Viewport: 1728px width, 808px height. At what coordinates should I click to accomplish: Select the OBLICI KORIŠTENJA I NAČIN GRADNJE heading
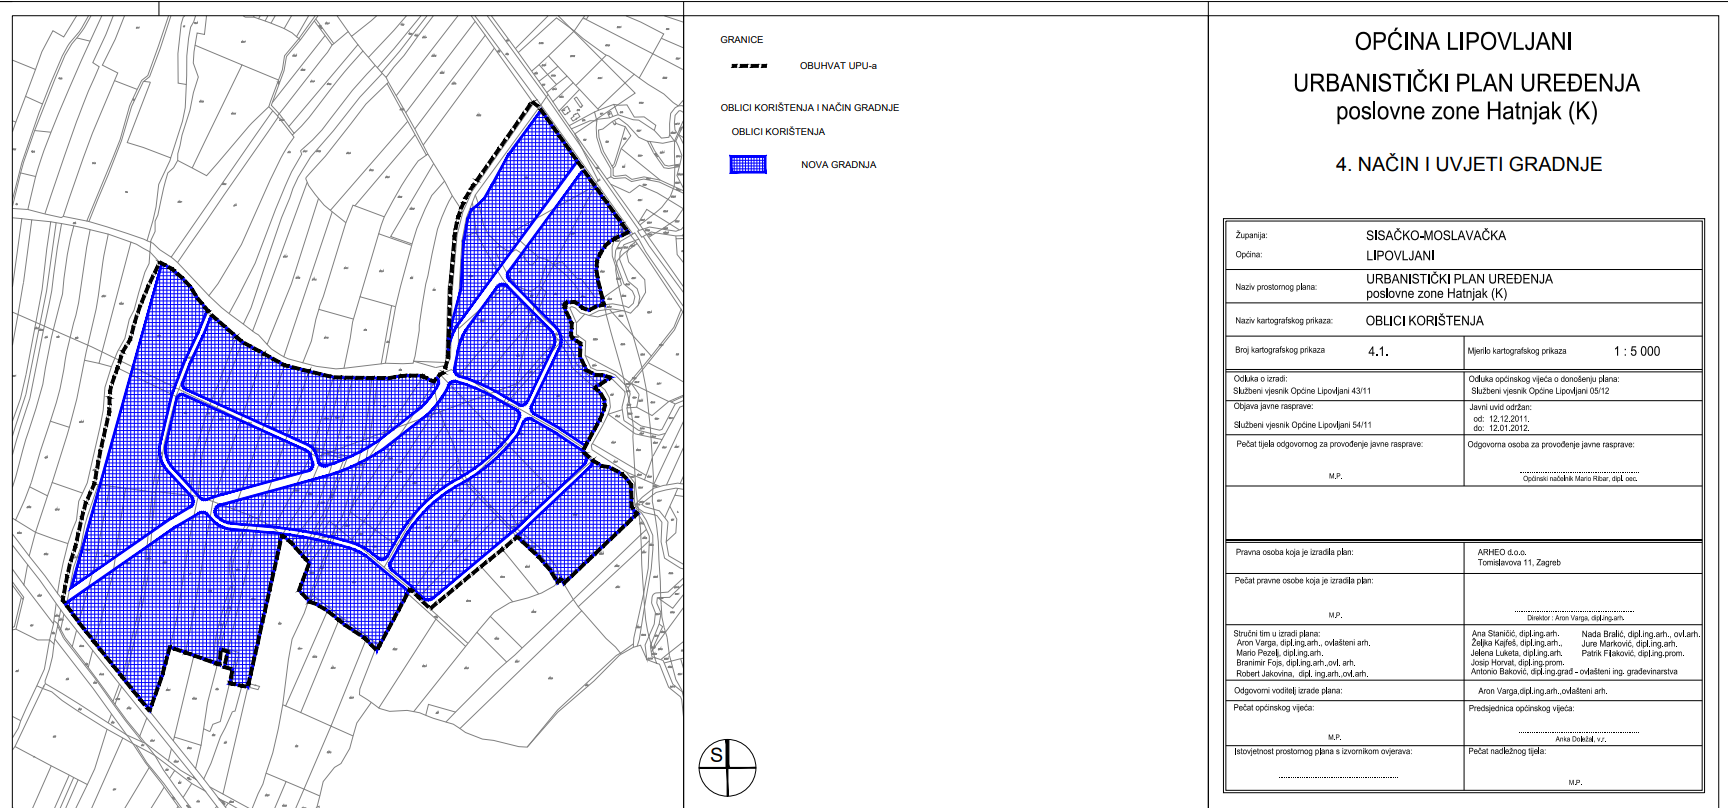(809, 108)
